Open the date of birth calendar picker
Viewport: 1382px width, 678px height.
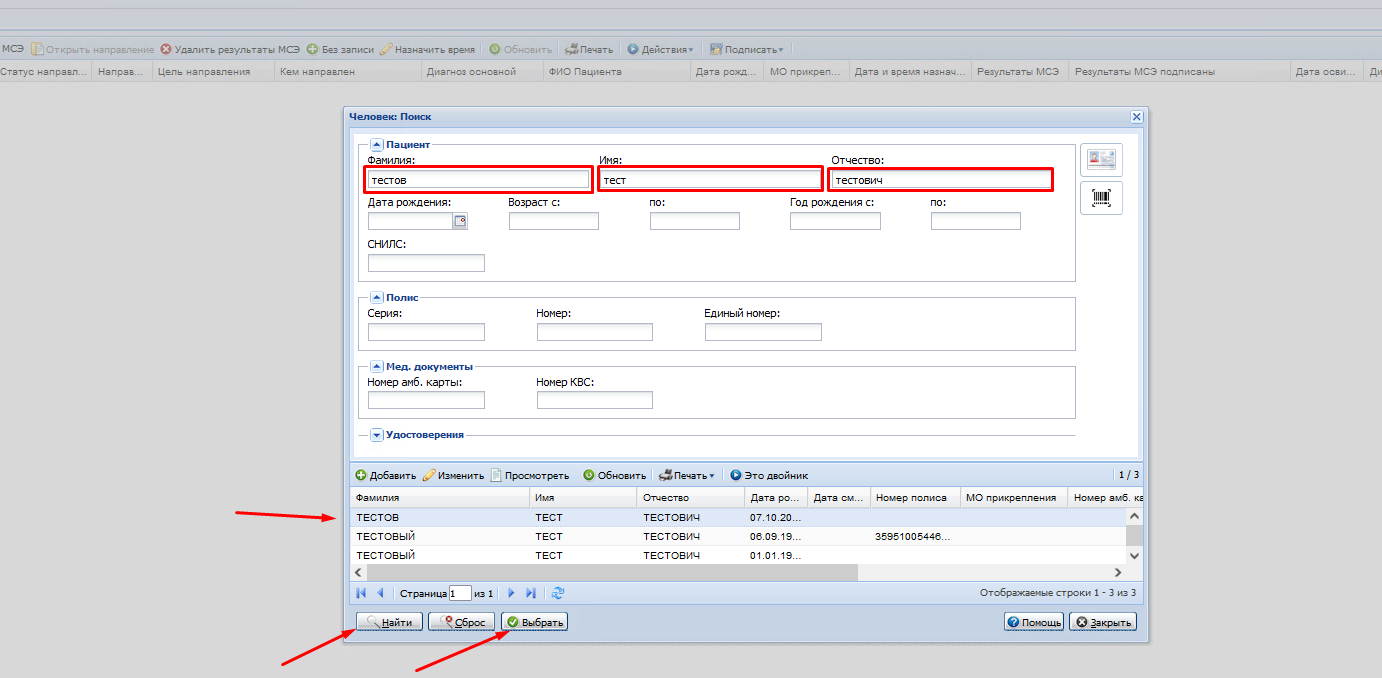[x=460, y=222]
